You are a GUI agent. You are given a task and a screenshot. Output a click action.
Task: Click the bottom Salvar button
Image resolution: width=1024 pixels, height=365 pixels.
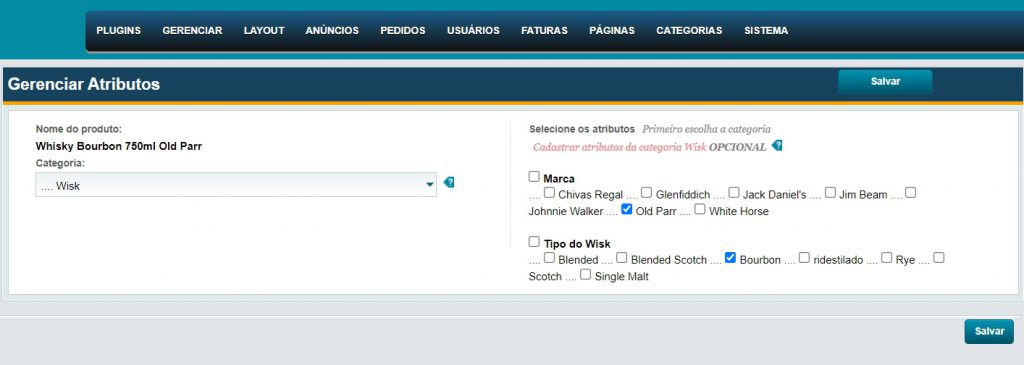click(989, 331)
